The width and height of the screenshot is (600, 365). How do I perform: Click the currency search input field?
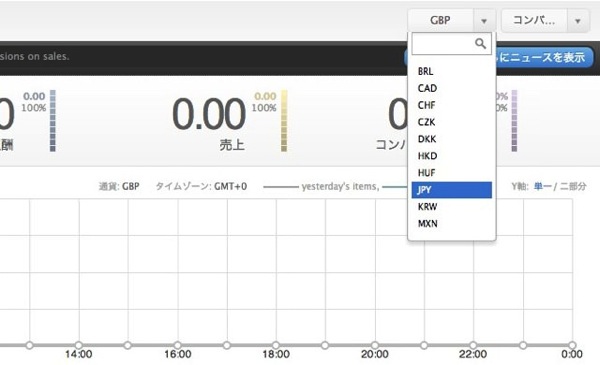click(x=452, y=44)
